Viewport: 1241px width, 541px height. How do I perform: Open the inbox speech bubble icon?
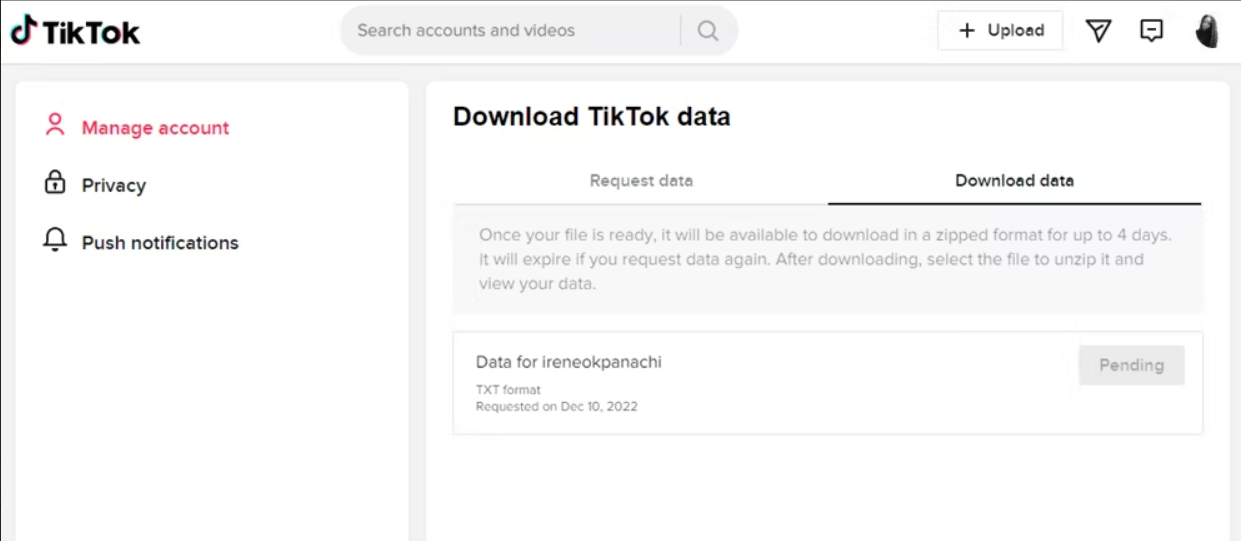coord(1152,31)
